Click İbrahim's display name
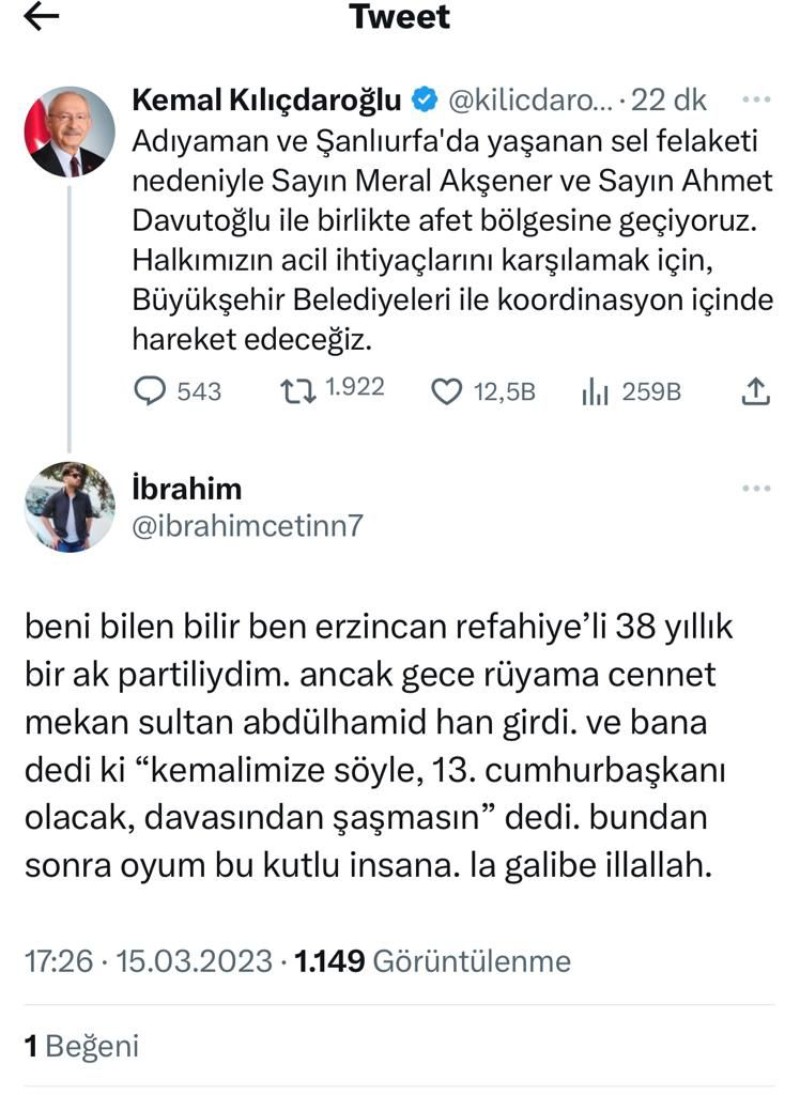The width and height of the screenshot is (800, 1095). (187, 488)
